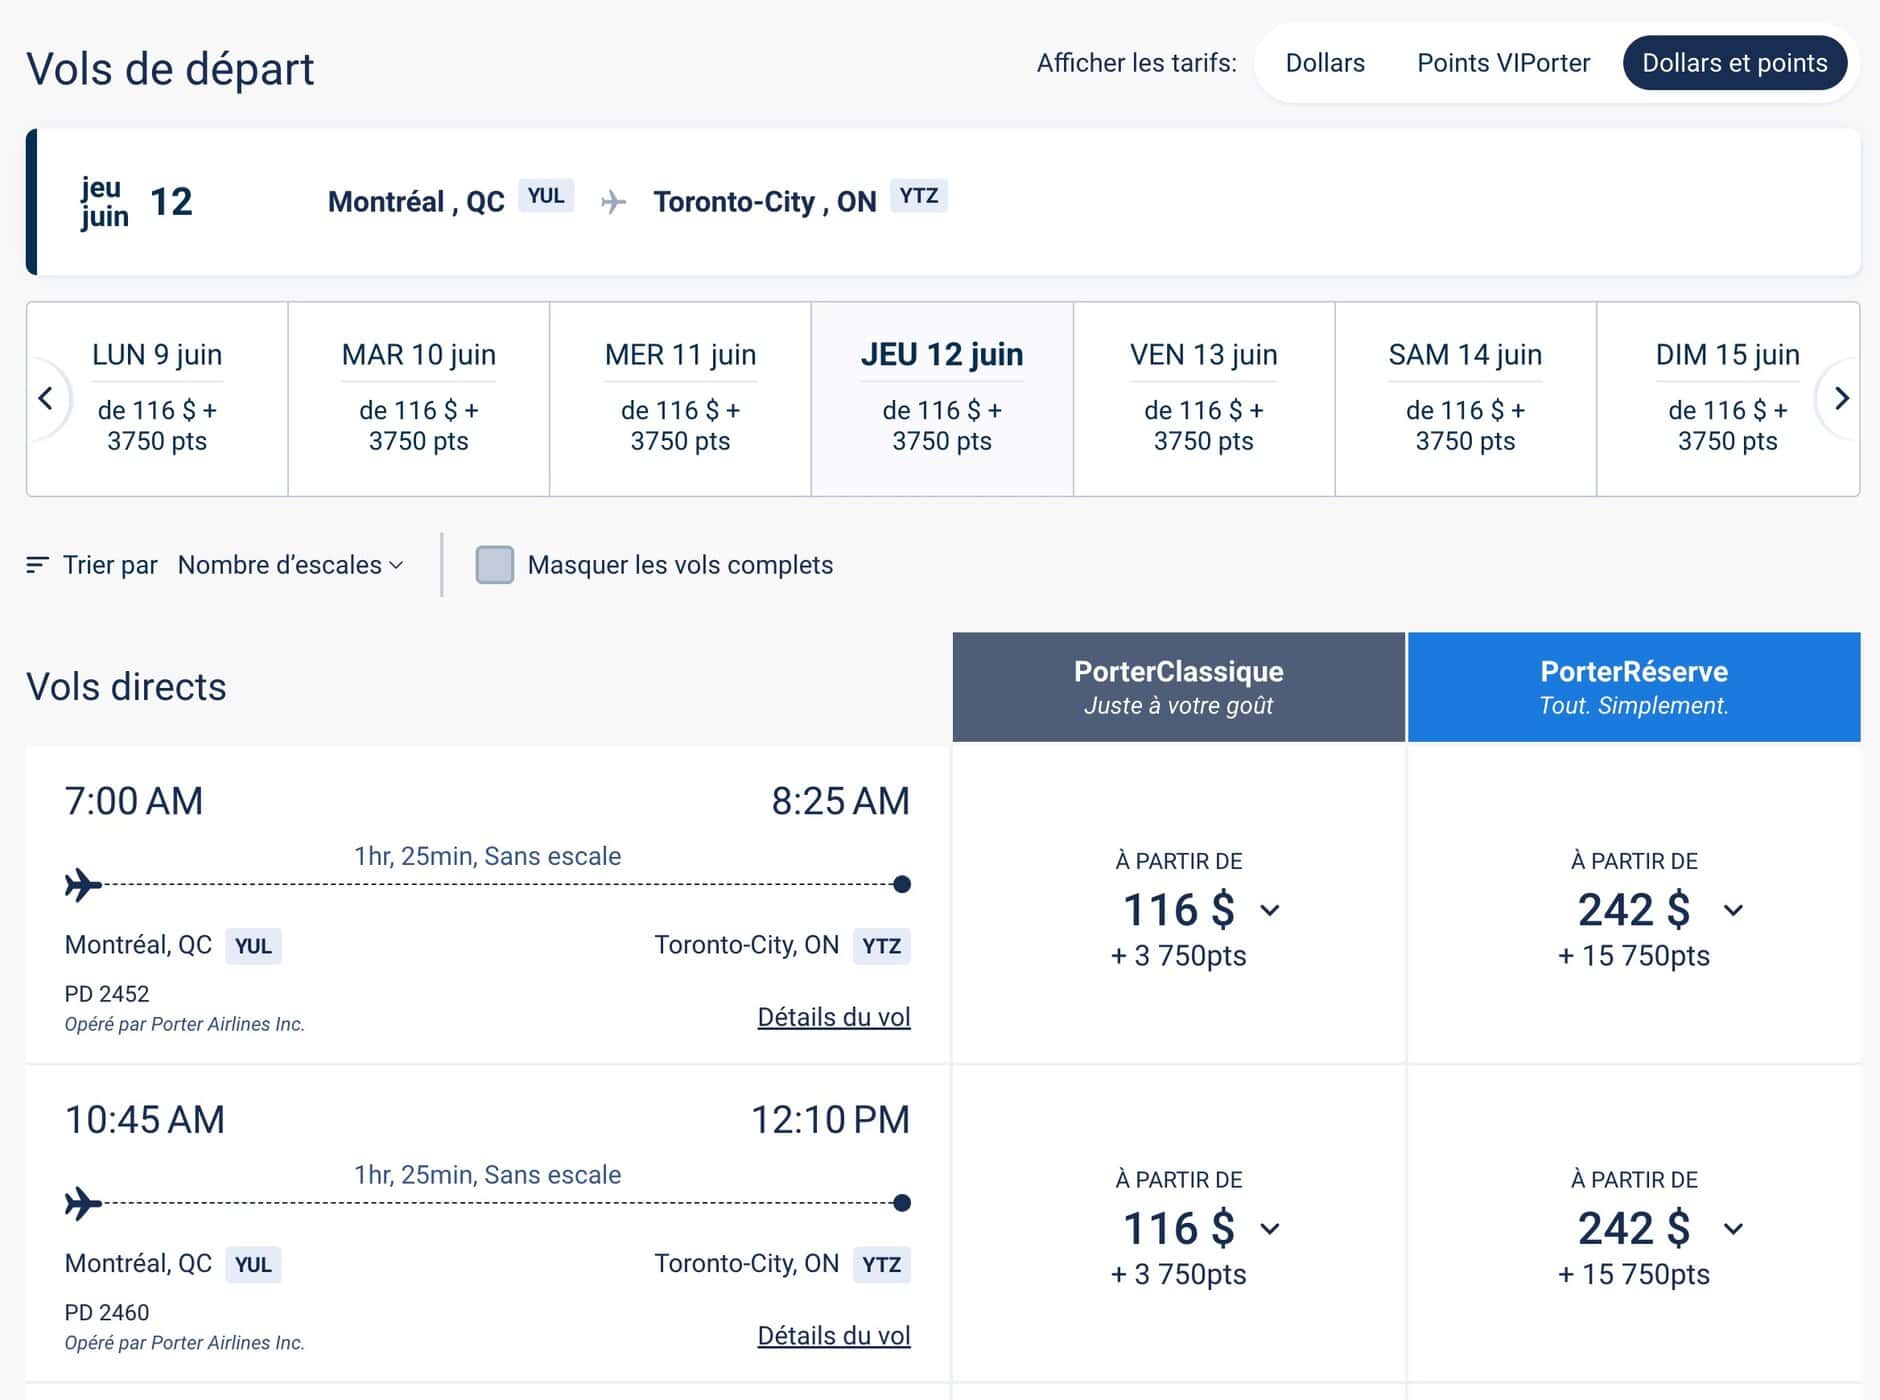Click airplane icon on 7:00 AM flight
The height and width of the screenshot is (1400, 1880).
tap(83, 885)
